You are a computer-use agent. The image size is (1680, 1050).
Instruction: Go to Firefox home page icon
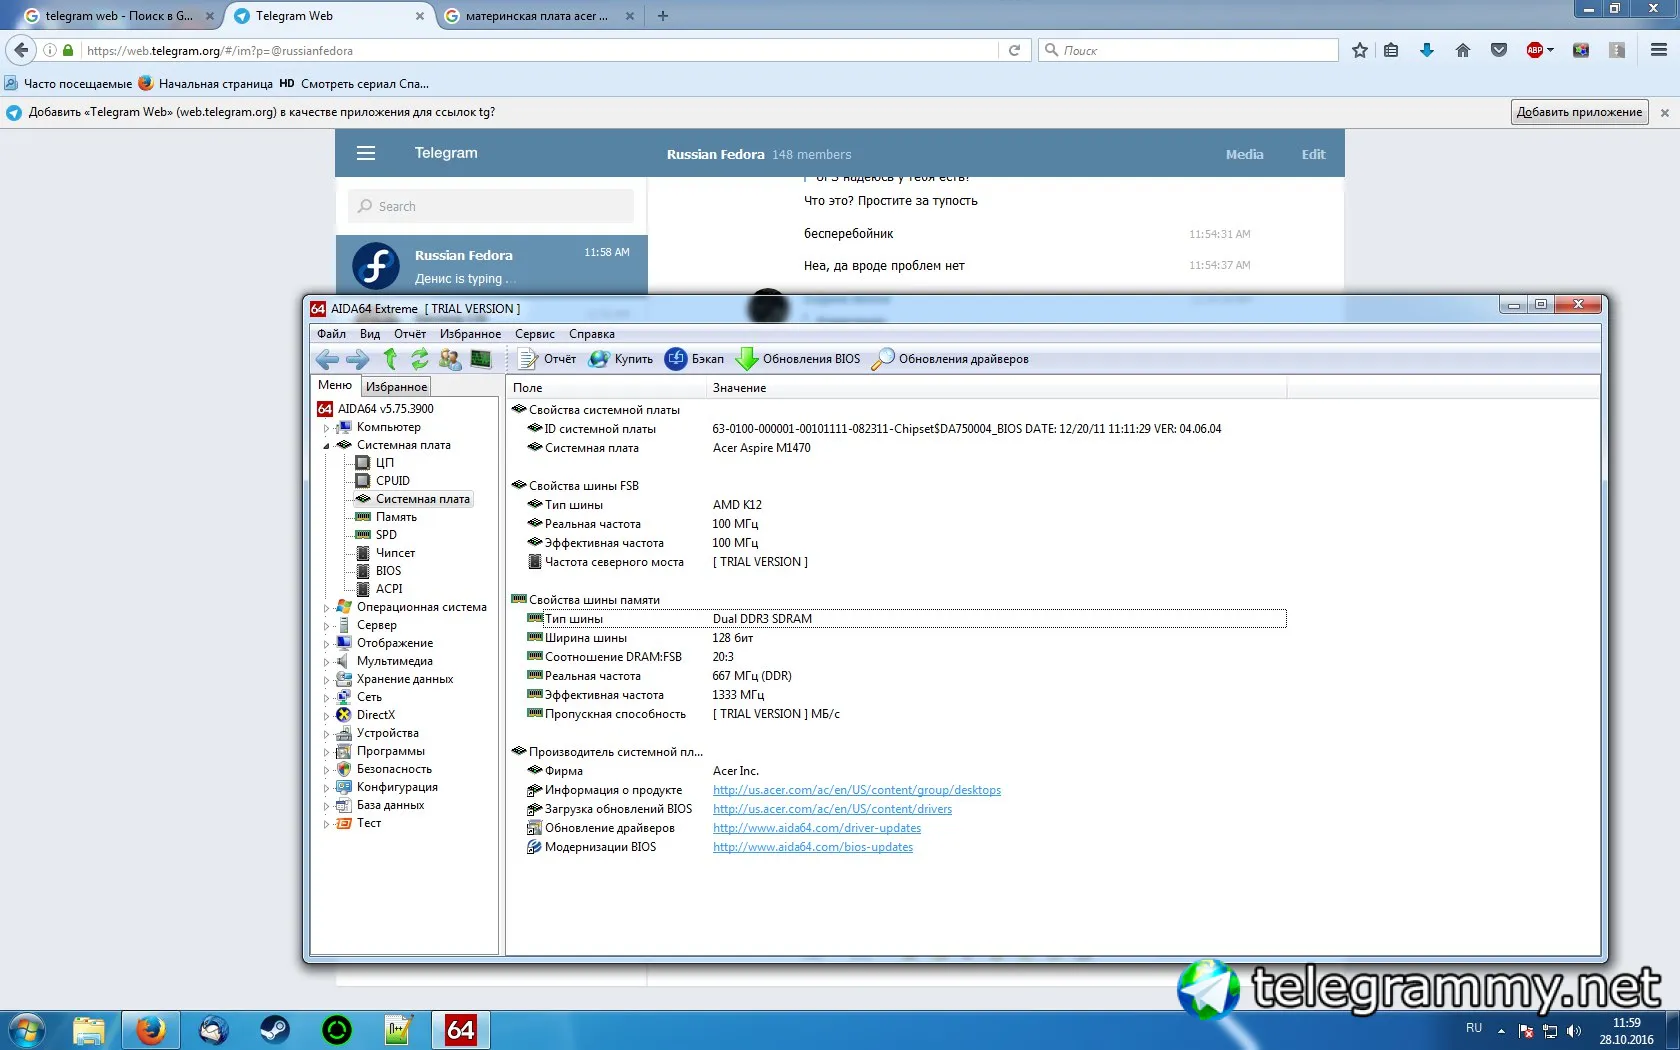click(x=1463, y=50)
